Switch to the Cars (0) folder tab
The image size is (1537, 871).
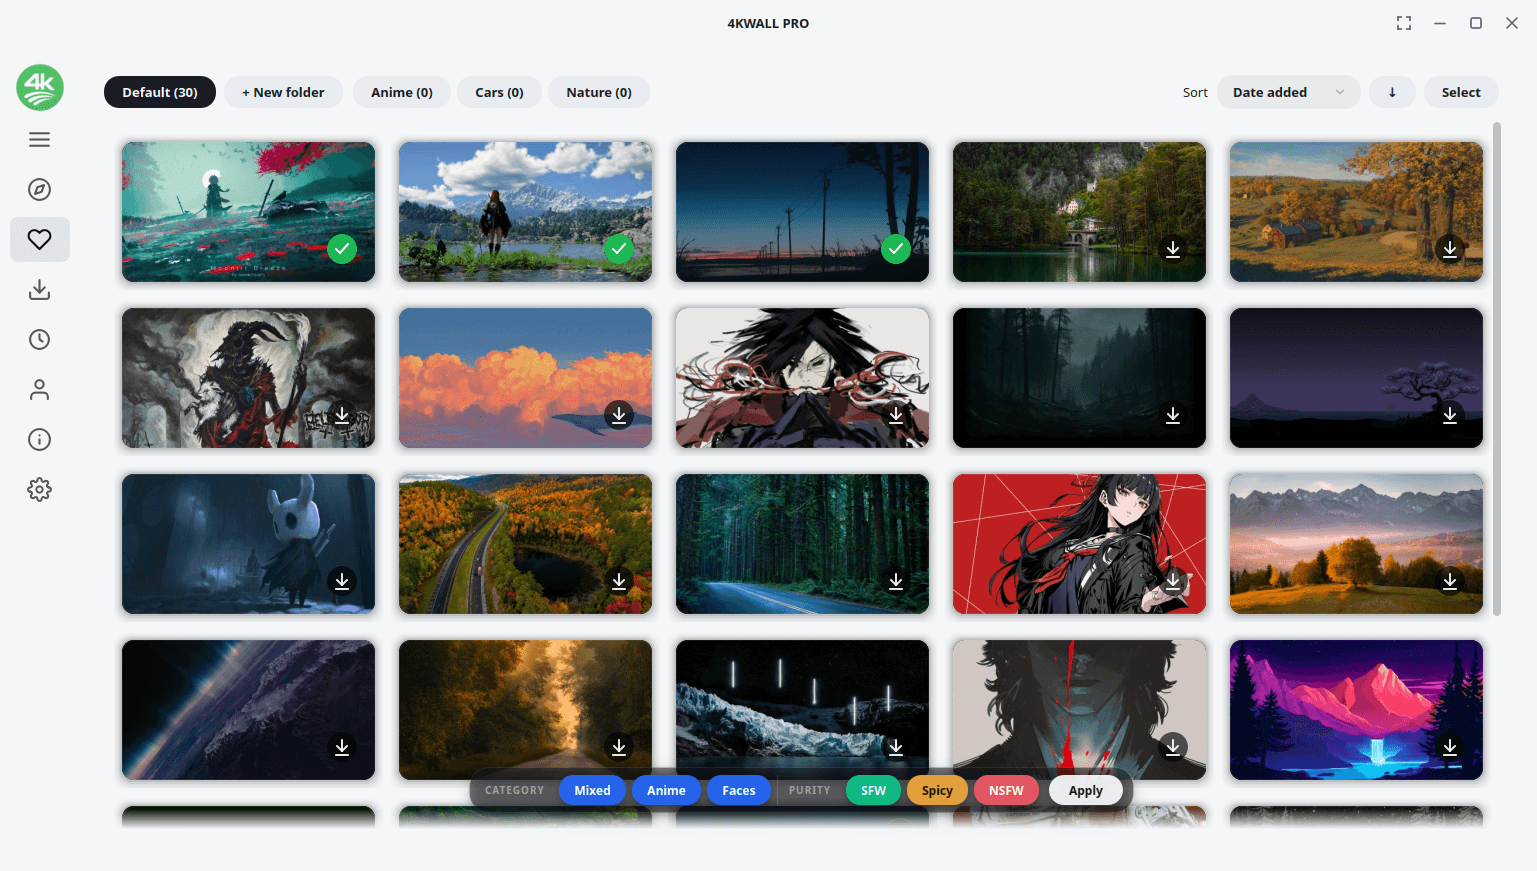click(x=499, y=92)
